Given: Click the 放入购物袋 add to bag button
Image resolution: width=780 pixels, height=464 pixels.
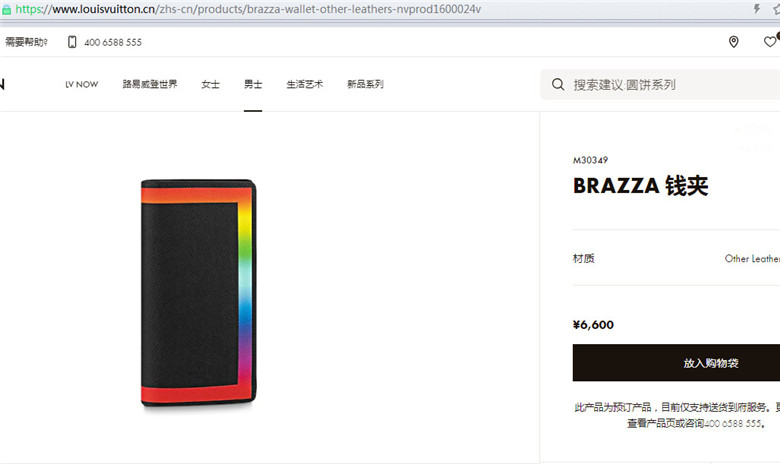Looking at the screenshot, I should [x=676, y=363].
